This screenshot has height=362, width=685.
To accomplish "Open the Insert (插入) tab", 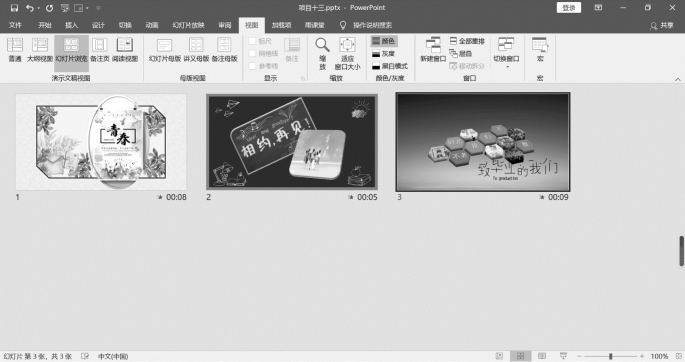I will tap(71, 25).
